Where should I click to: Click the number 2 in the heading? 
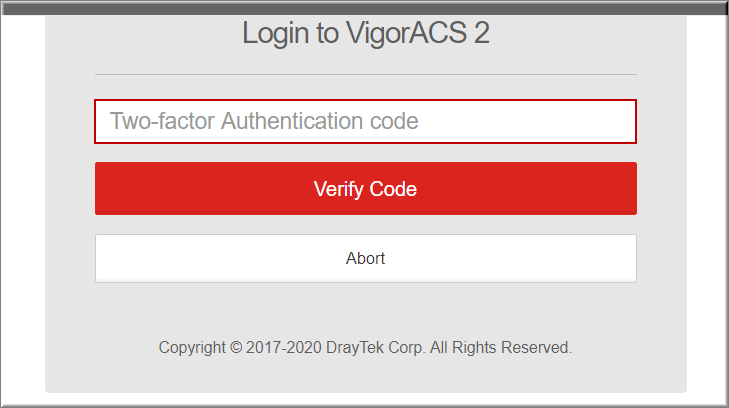[482, 33]
